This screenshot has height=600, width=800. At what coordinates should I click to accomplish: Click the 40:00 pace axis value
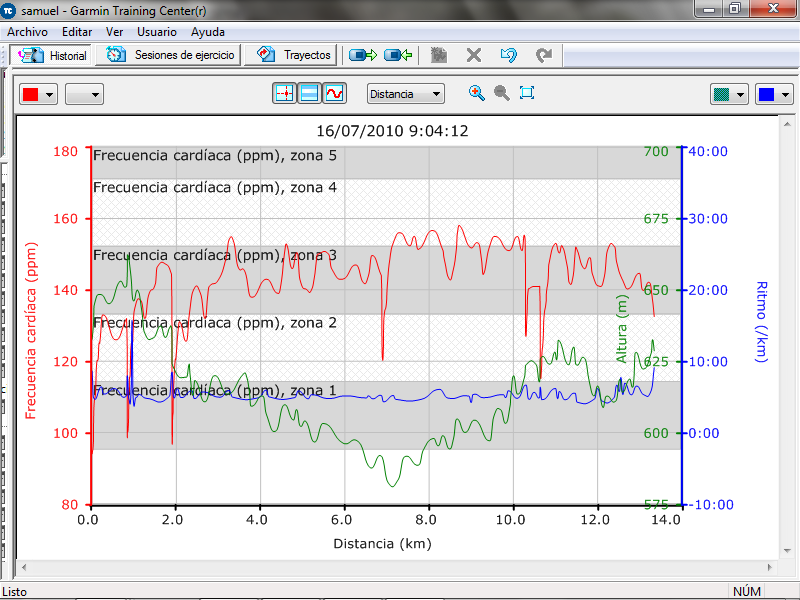tap(708, 152)
